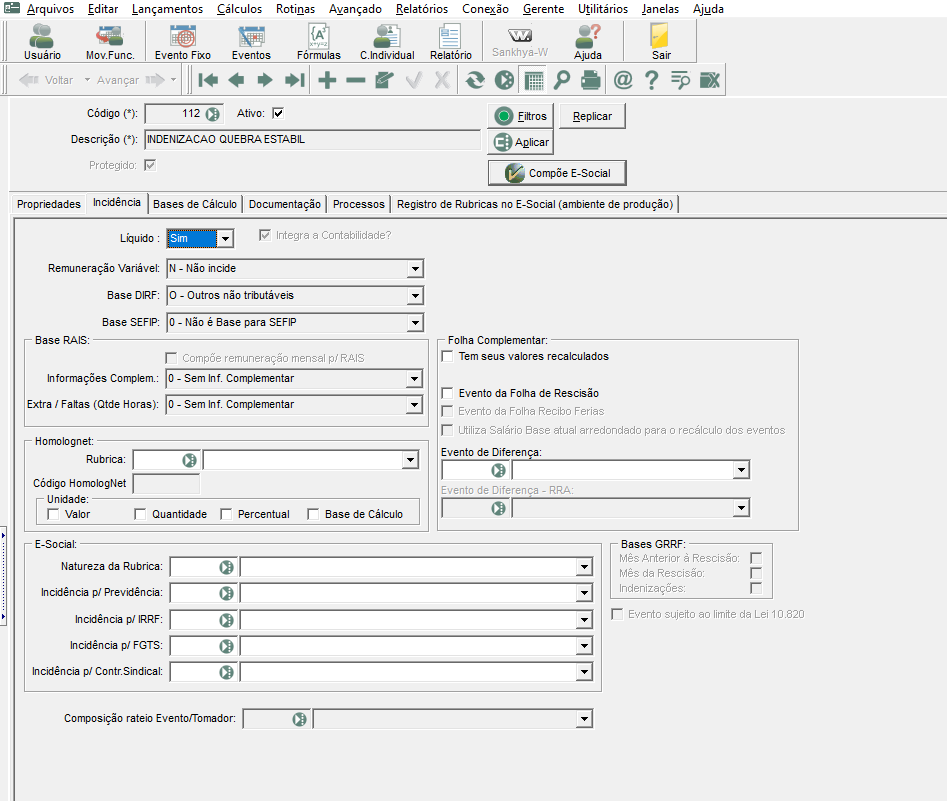Open Extra / Faltas (Qtde Horas) dropdown
The width and height of the screenshot is (947, 801).
tap(414, 405)
